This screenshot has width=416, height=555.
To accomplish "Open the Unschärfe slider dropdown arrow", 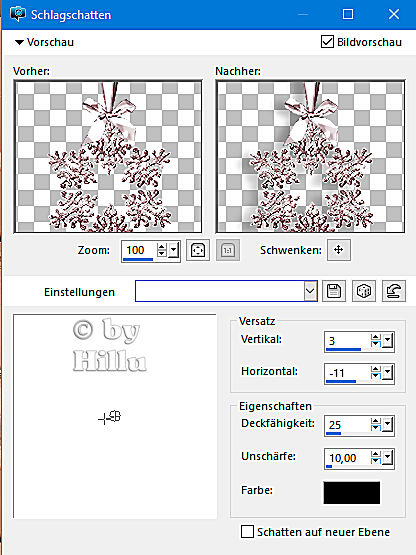I will point(387,457).
